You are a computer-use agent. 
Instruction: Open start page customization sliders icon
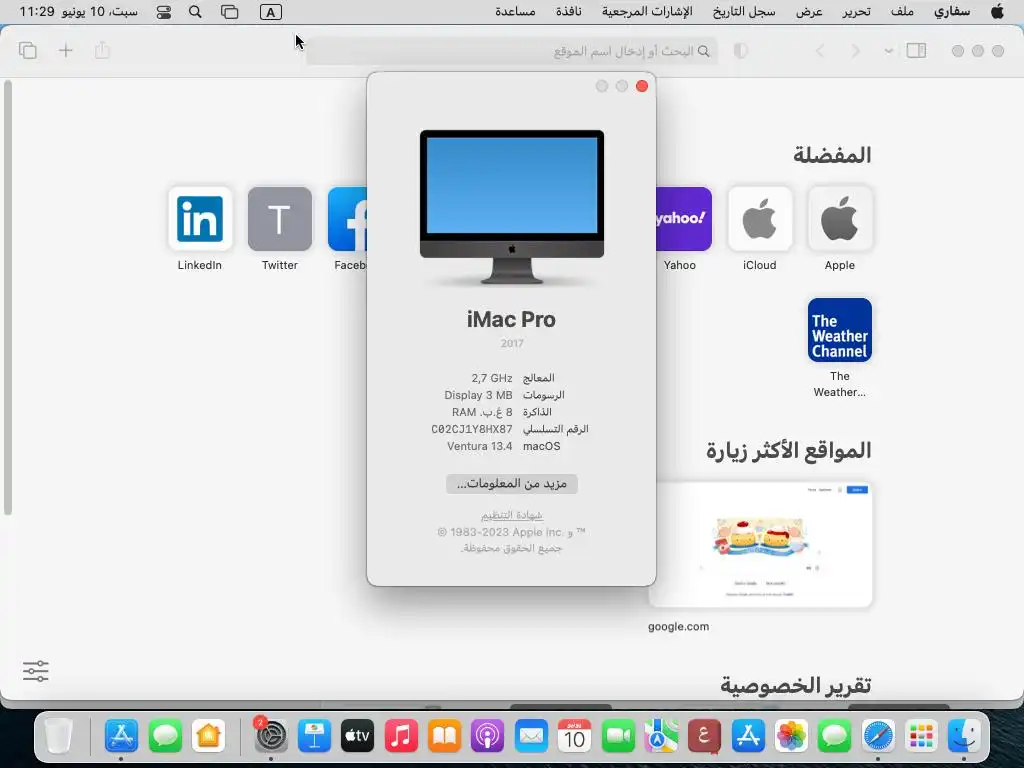point(36,671)
